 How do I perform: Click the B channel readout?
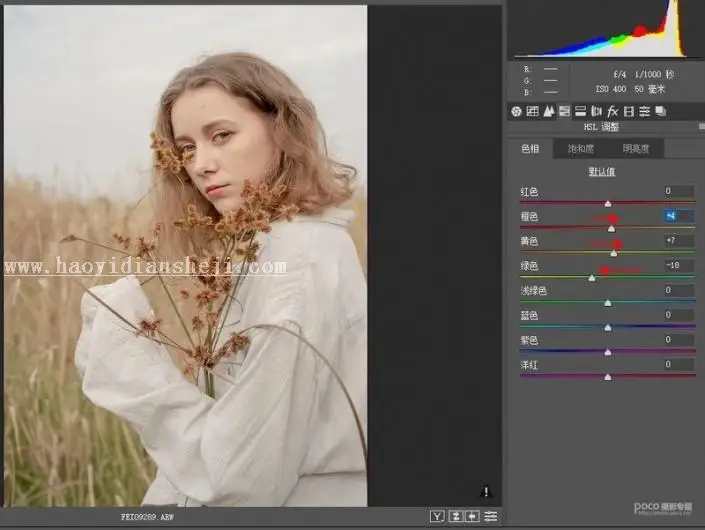(x=540, y=92)
